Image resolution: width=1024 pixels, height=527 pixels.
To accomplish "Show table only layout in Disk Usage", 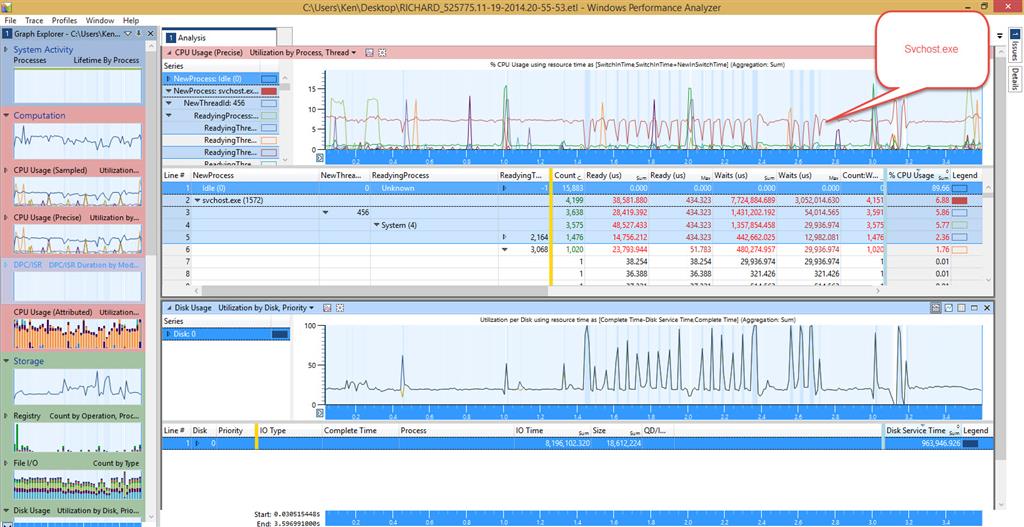I will (x=961, y=308).
